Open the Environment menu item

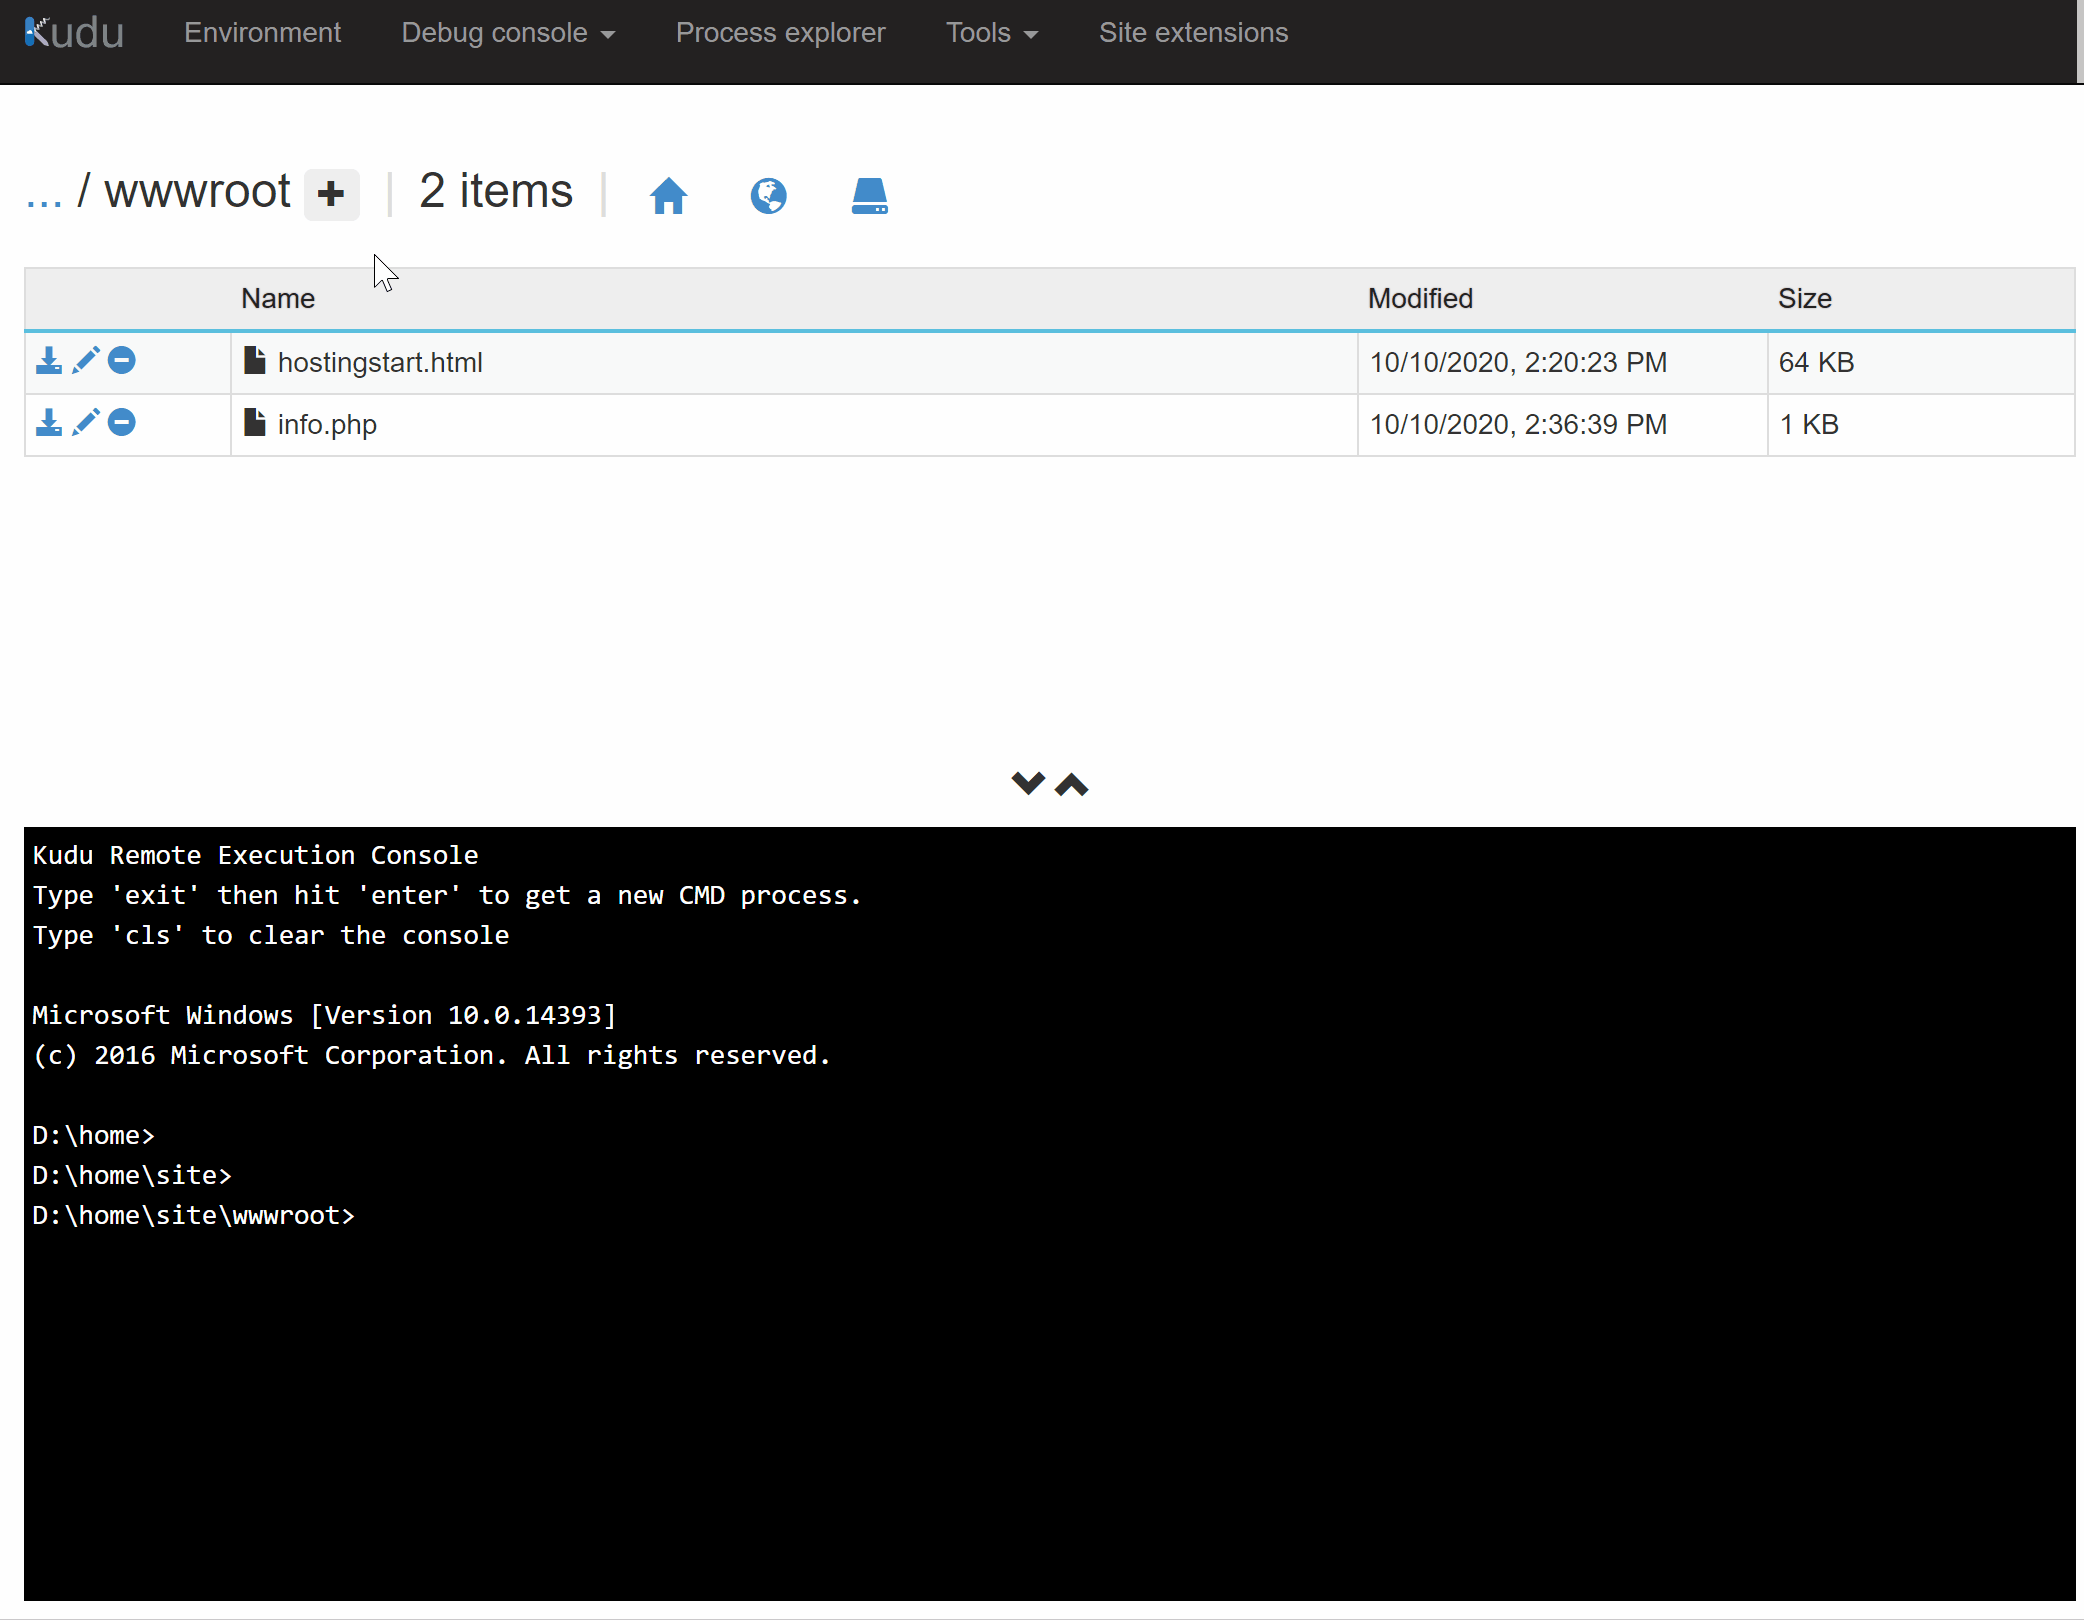(x=262, y=33)
